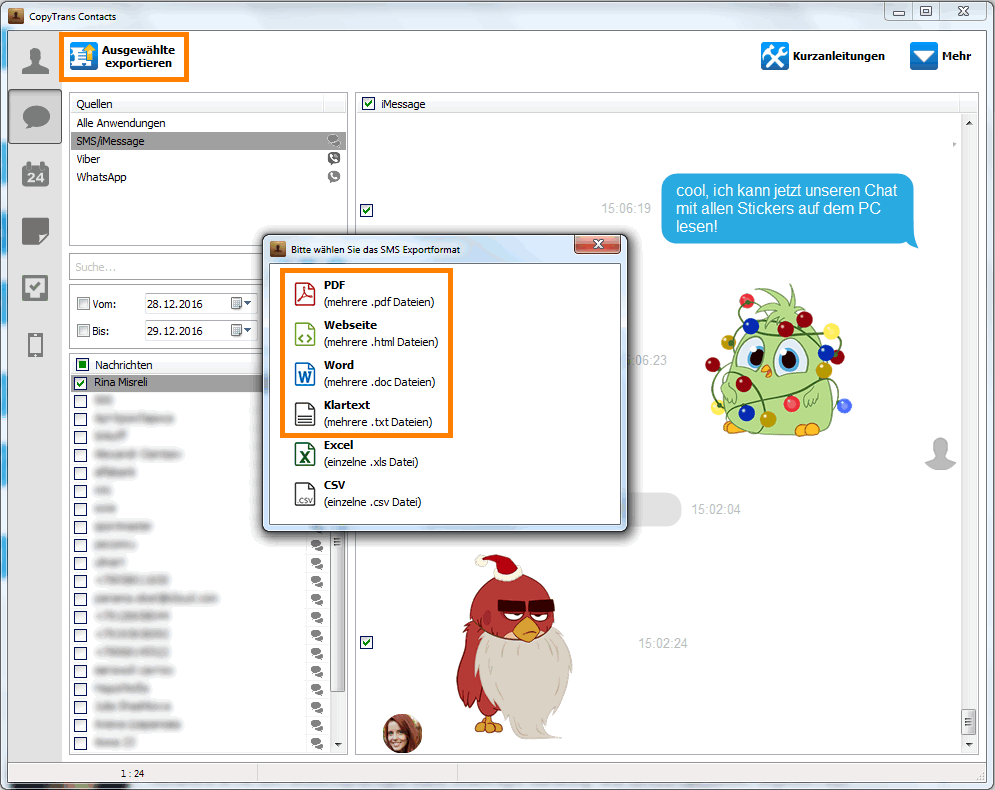Click the PDF file icon
Viewport: 995px width, 790px height.
pos(305,294)
